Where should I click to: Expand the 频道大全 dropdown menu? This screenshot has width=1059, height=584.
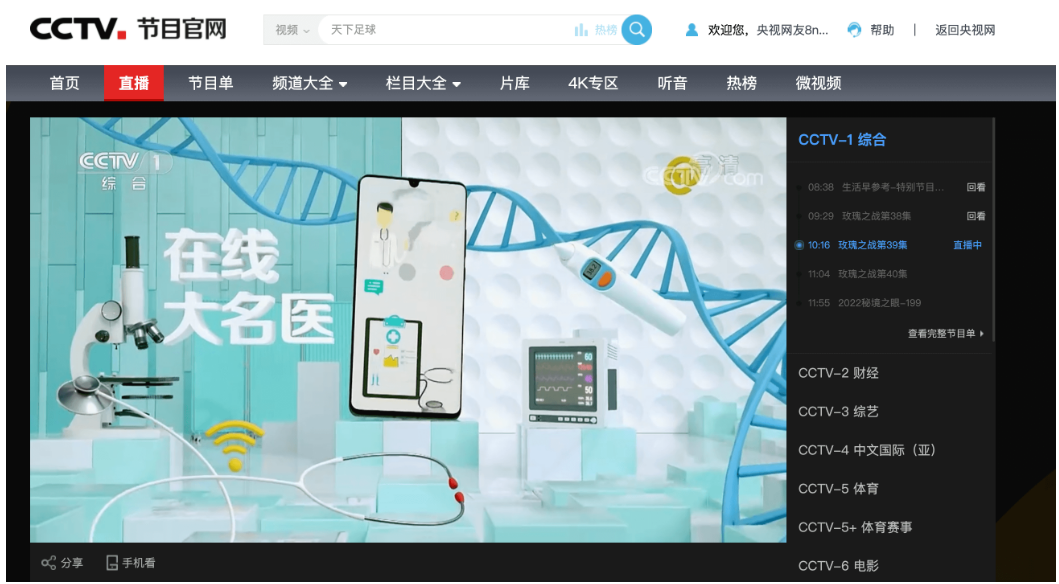pyautogui.click(x=309, y=83)
